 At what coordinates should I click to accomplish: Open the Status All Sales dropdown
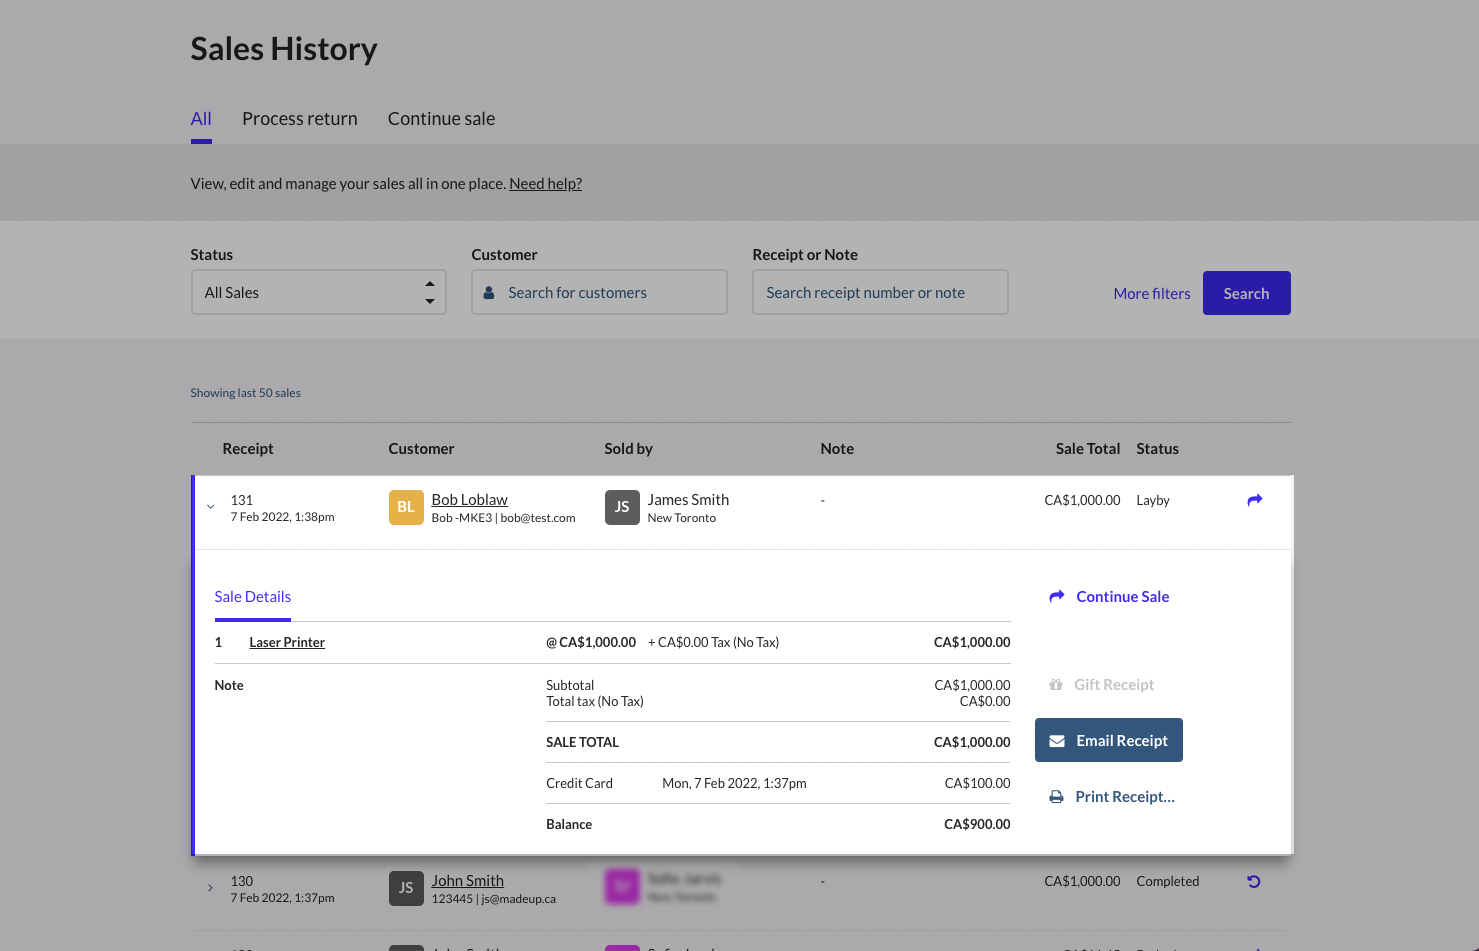[x=318, y=292]
